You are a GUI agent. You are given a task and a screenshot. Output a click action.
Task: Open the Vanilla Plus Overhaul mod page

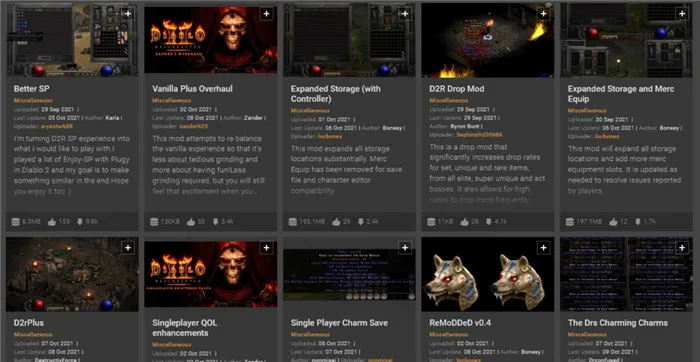(x=192, y=89)
